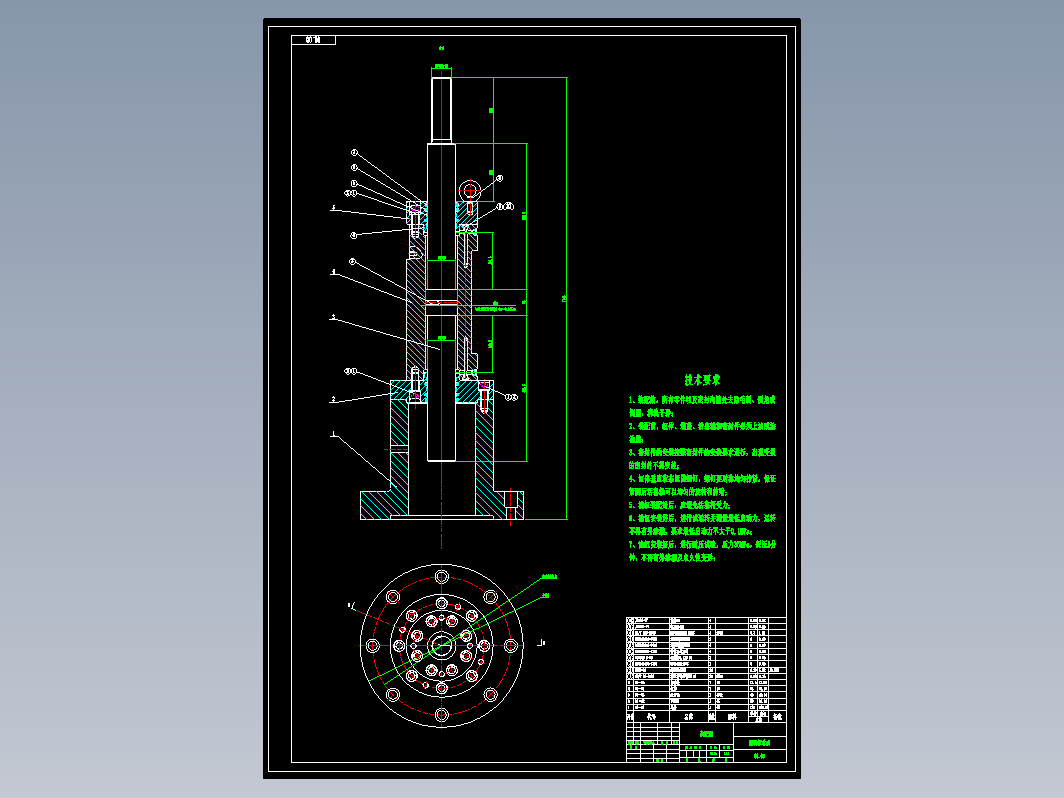Click part leader label 2
The width and height of the screenshot is (1064, 798).
[333, 399]
